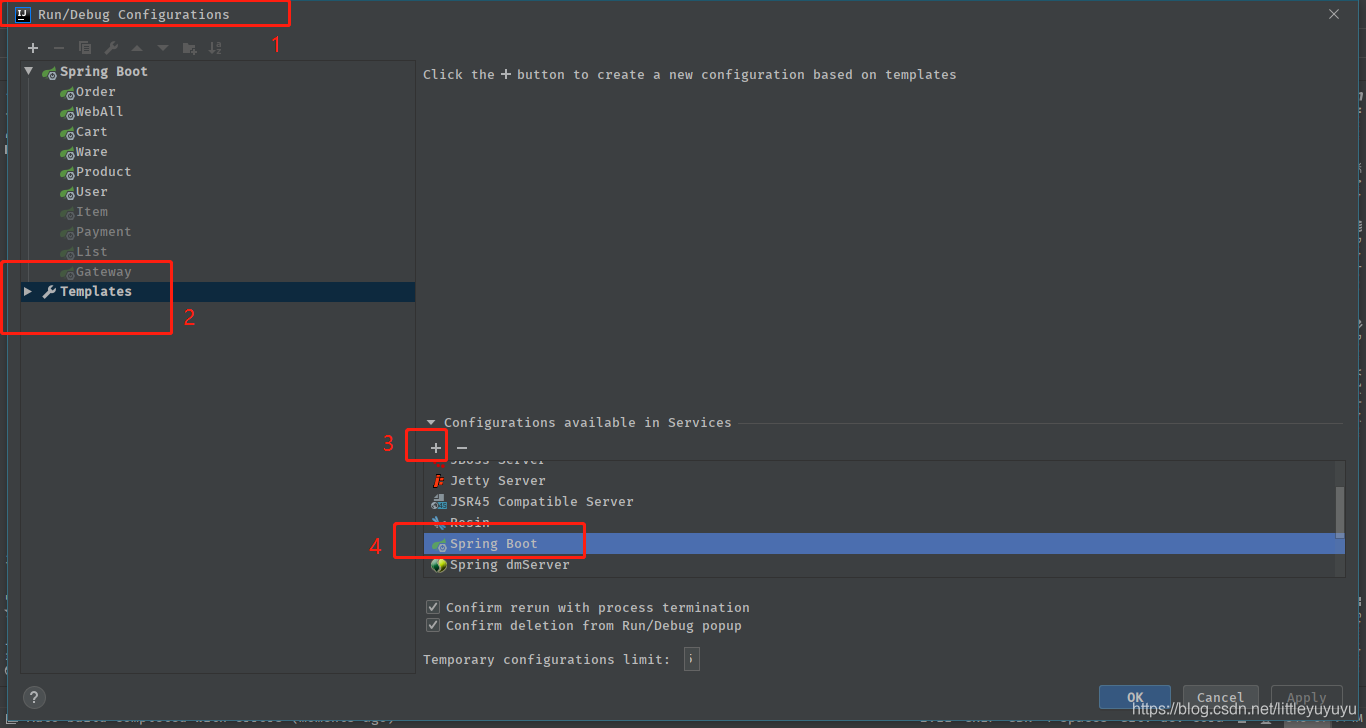Click the IntelliJ logo in title bar
The image size is (1366, 728).
pyautogui.click(x=23, y=14)
